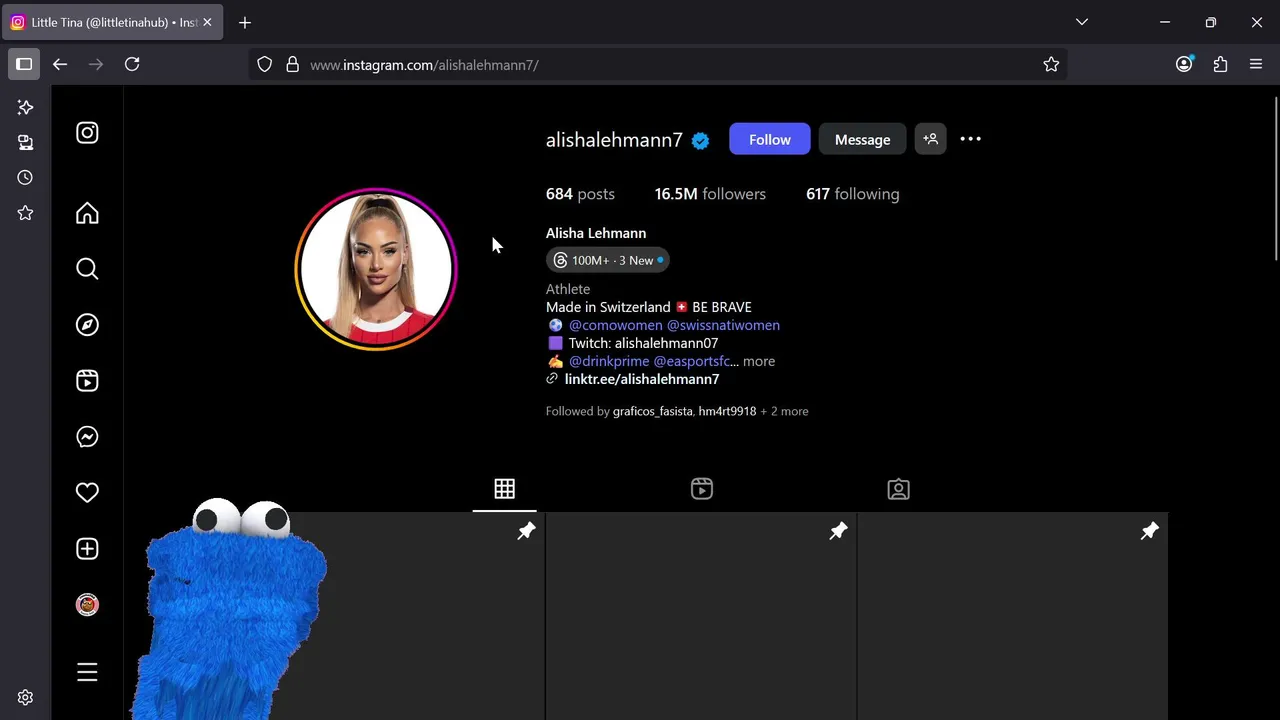The image size is (1280, 720).
Task: Create a new post with plus icon
Action: (87, 549)
